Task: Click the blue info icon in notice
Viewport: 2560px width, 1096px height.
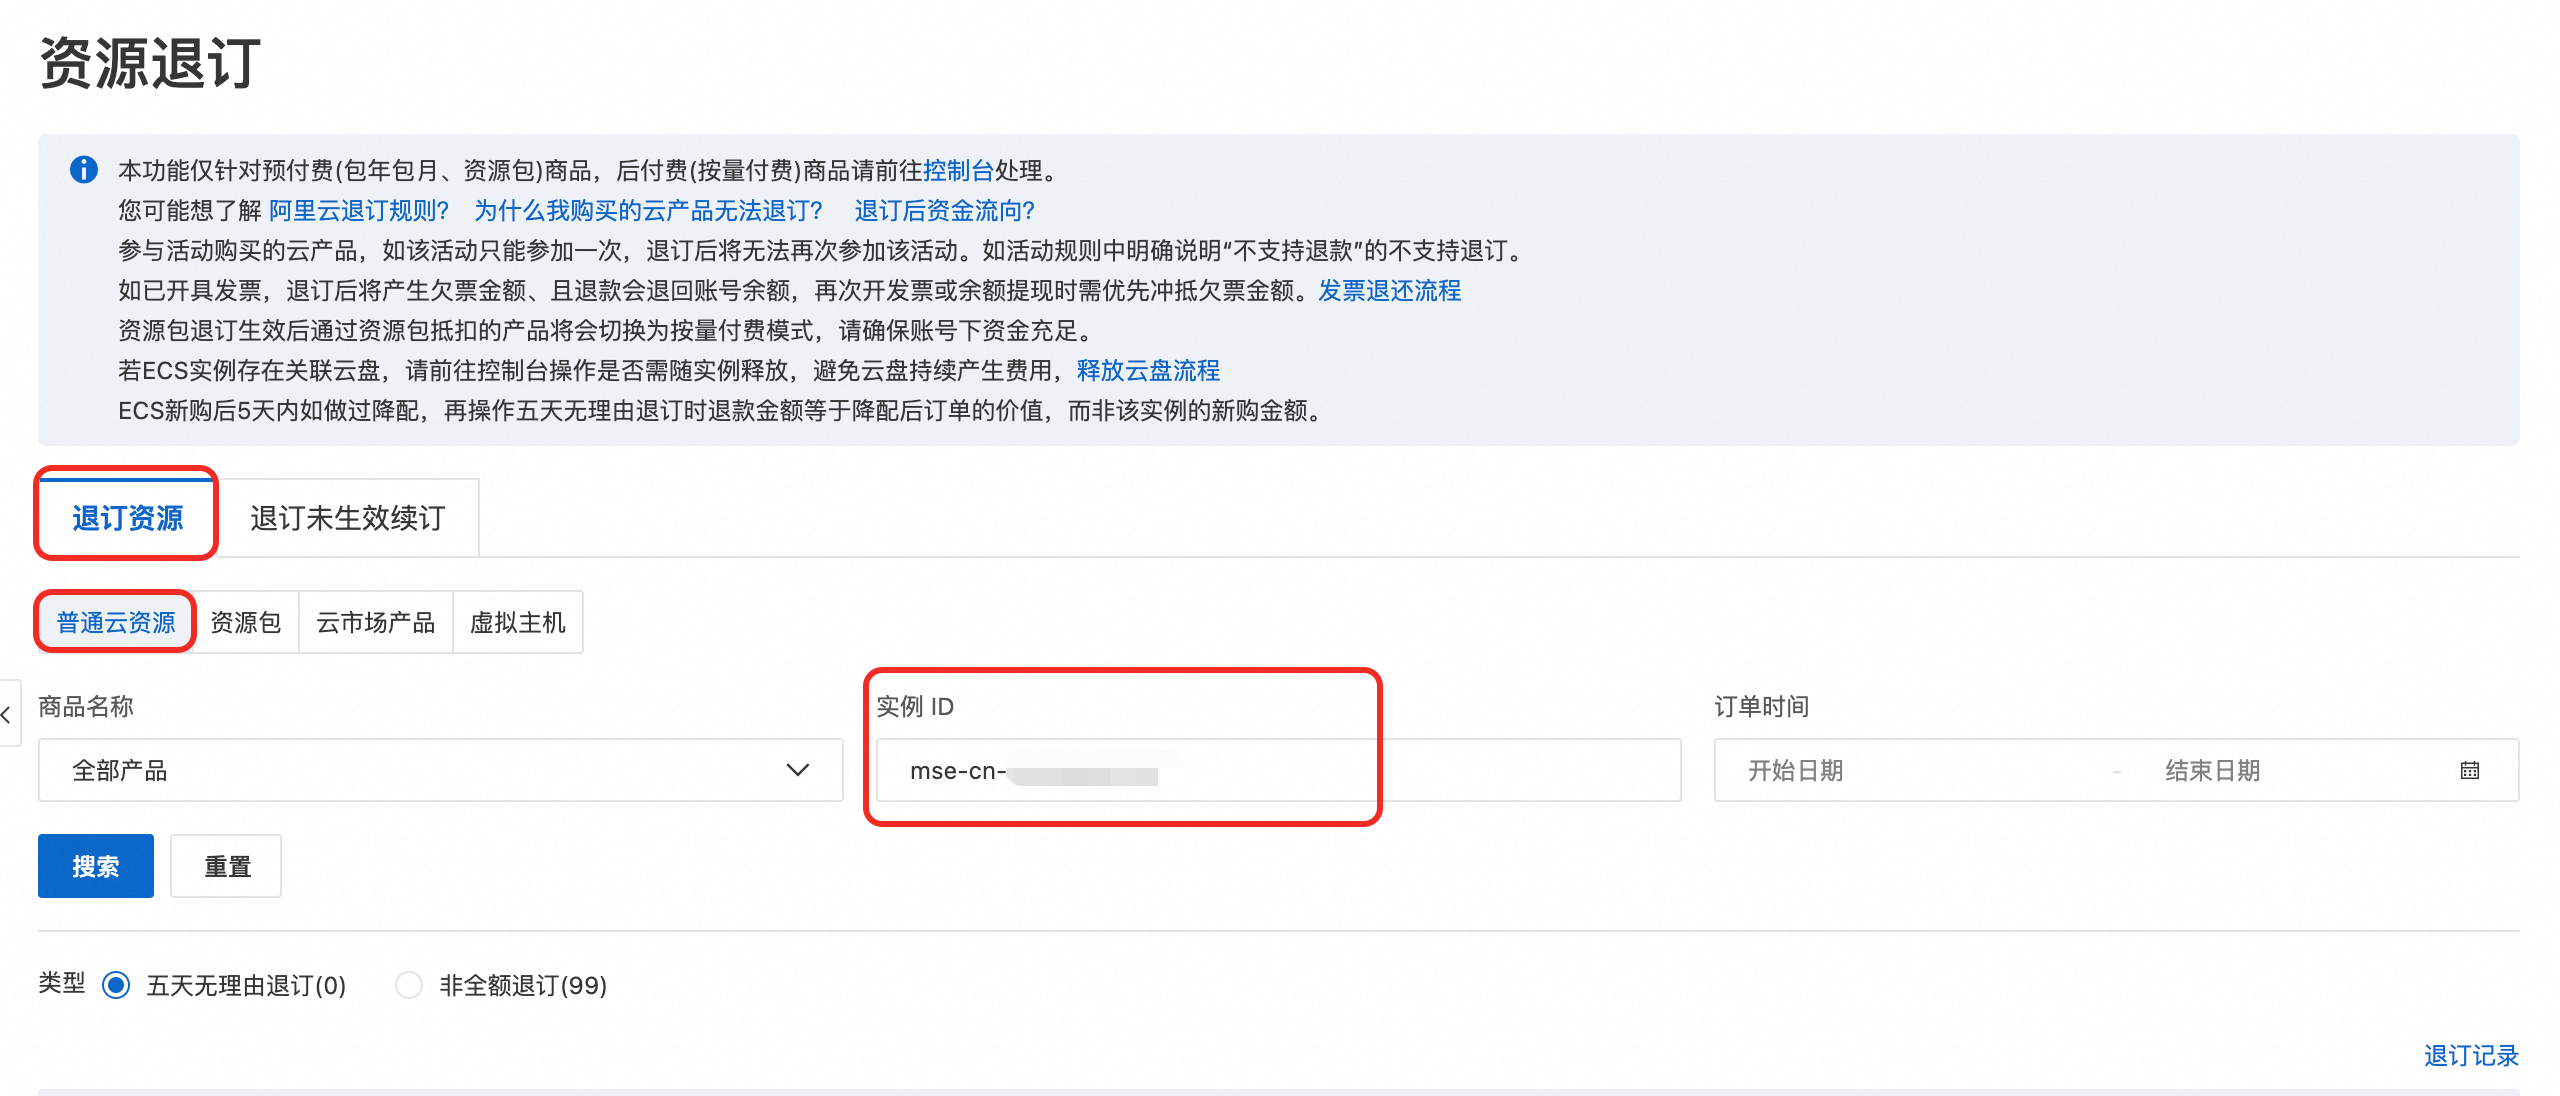Action: click(x=84, y=170)
